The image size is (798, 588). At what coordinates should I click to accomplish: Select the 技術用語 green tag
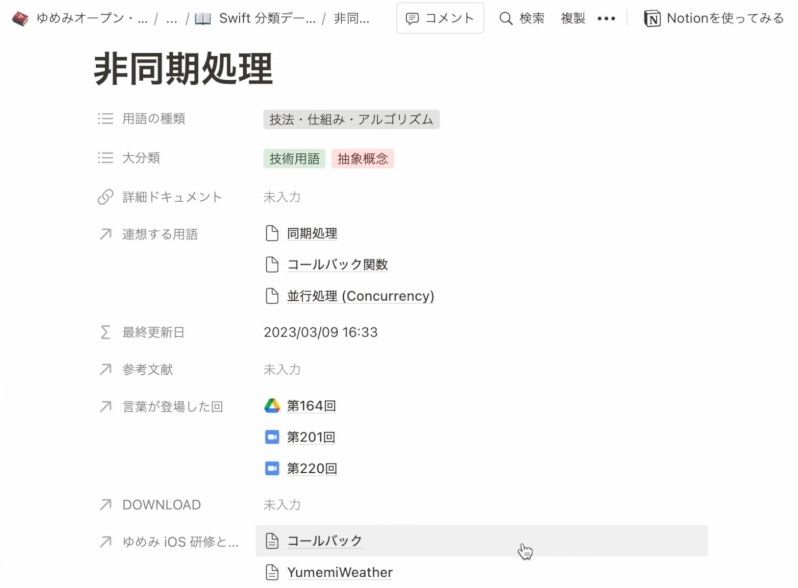pos(294,158)
